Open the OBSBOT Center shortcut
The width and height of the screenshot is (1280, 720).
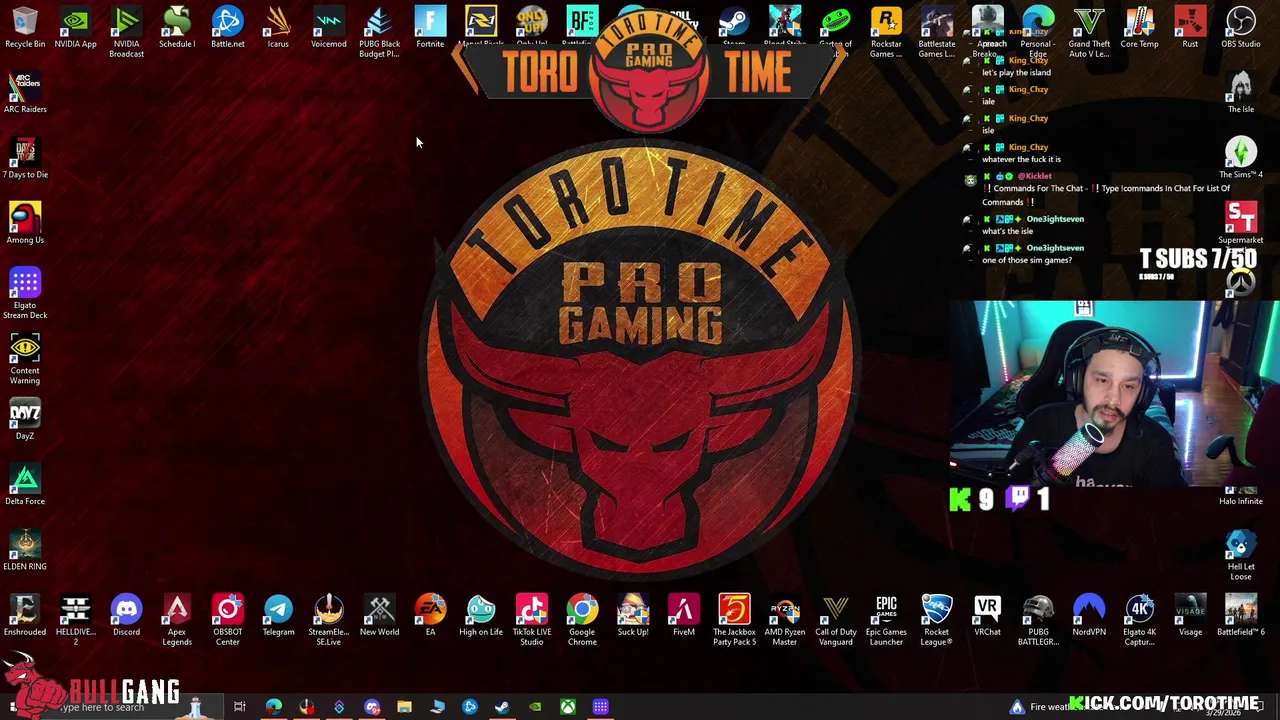click(x=227, y=620)
